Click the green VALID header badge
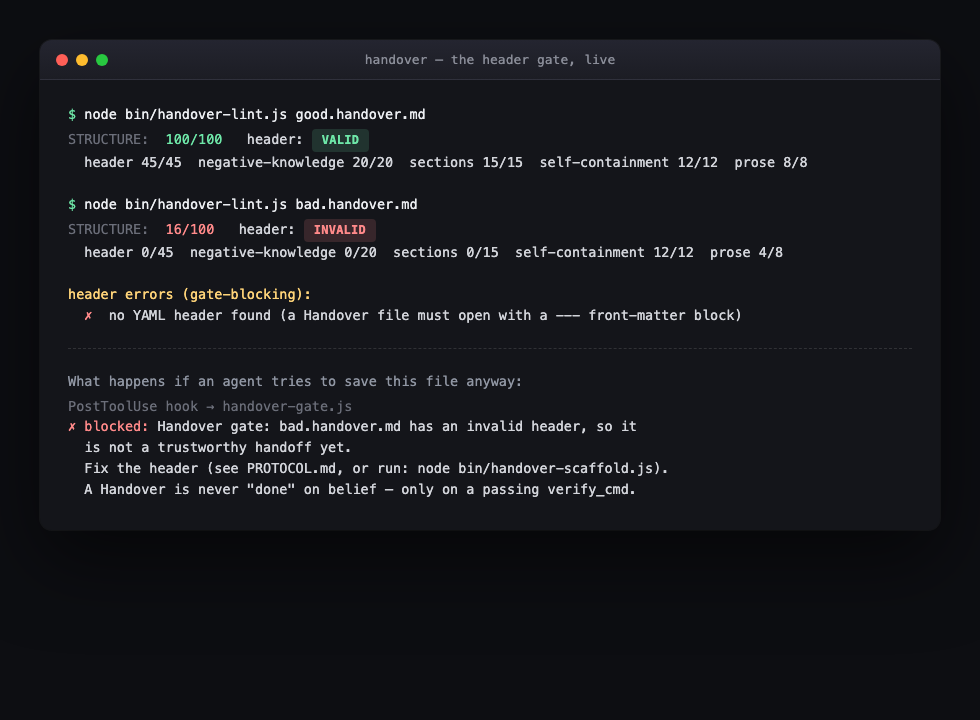The width and height of the screenshot is (980, 720). (340, 140)
